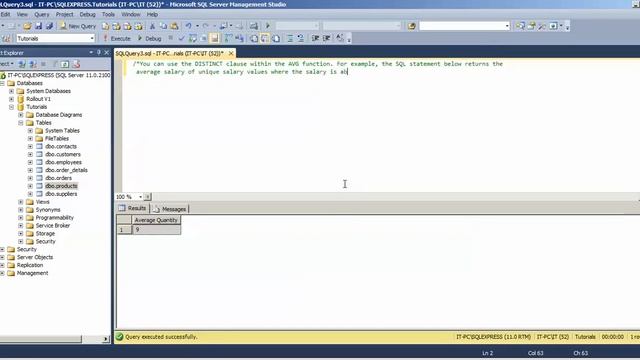This screenshot has height=360, width=640.
Task: Open the Query menu
Action: pos(41,14)
